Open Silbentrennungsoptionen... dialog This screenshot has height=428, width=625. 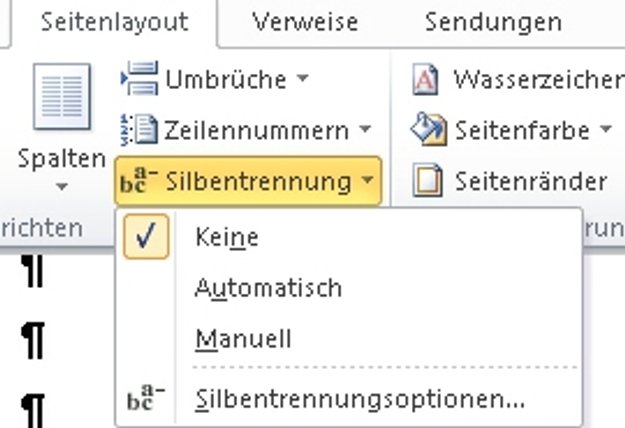tap(360, 398)
